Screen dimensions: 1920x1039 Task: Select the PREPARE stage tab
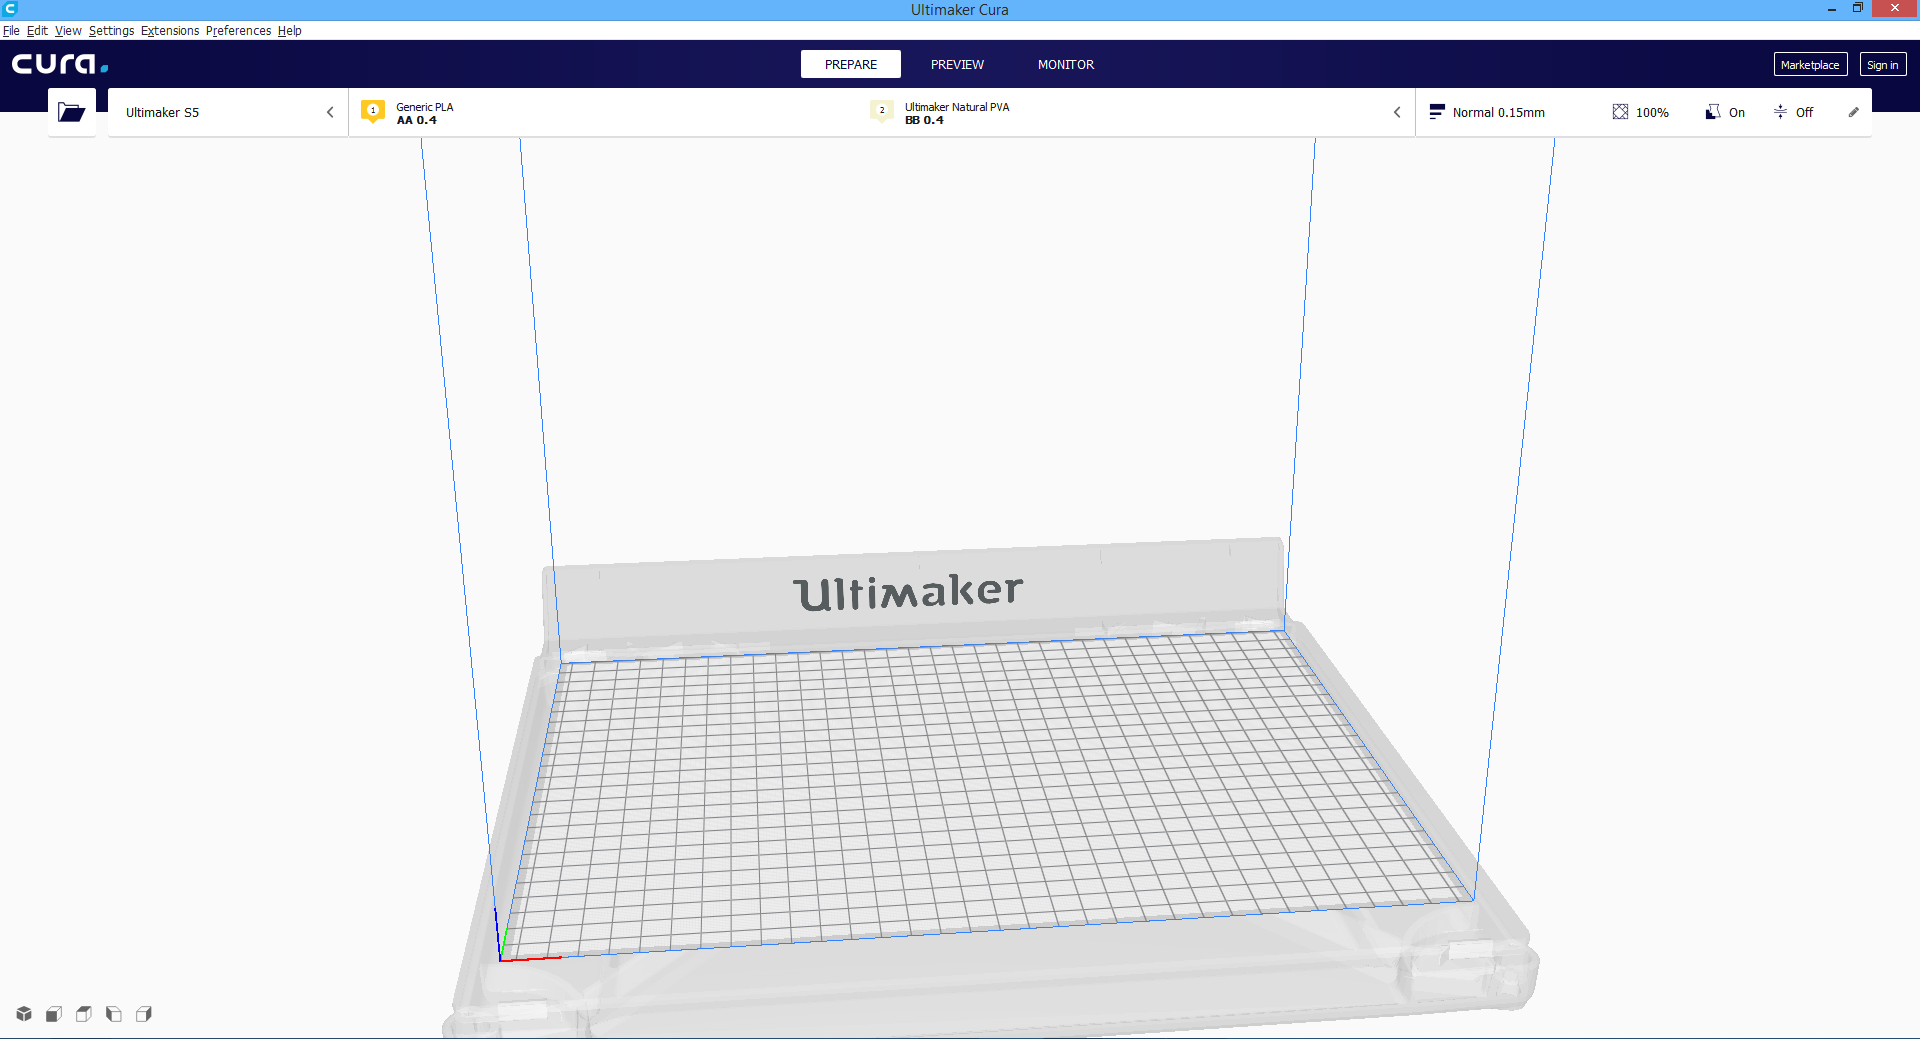pos(851,64)
